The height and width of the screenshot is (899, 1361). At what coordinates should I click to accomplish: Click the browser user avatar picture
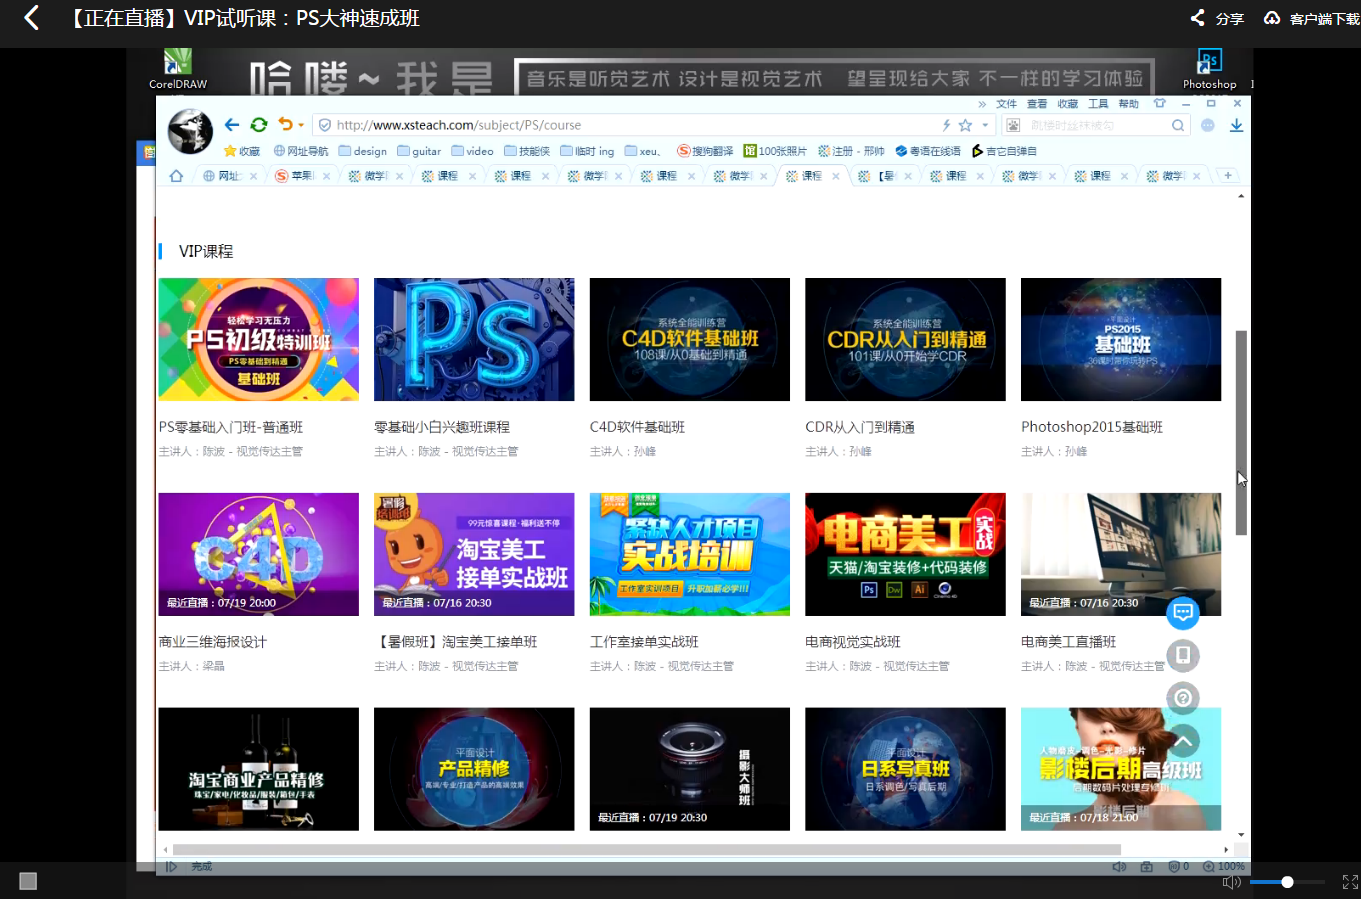click(x=190, y=131)
